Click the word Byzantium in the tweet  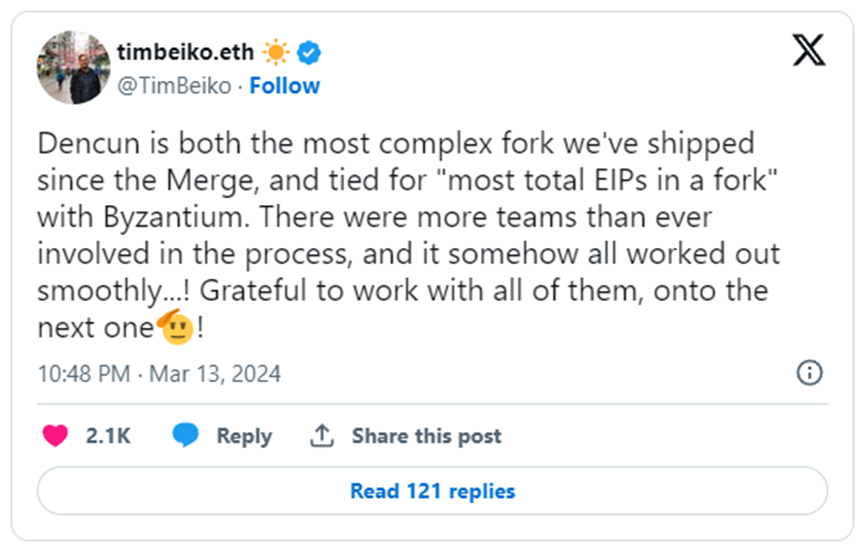tap(177, 218)
